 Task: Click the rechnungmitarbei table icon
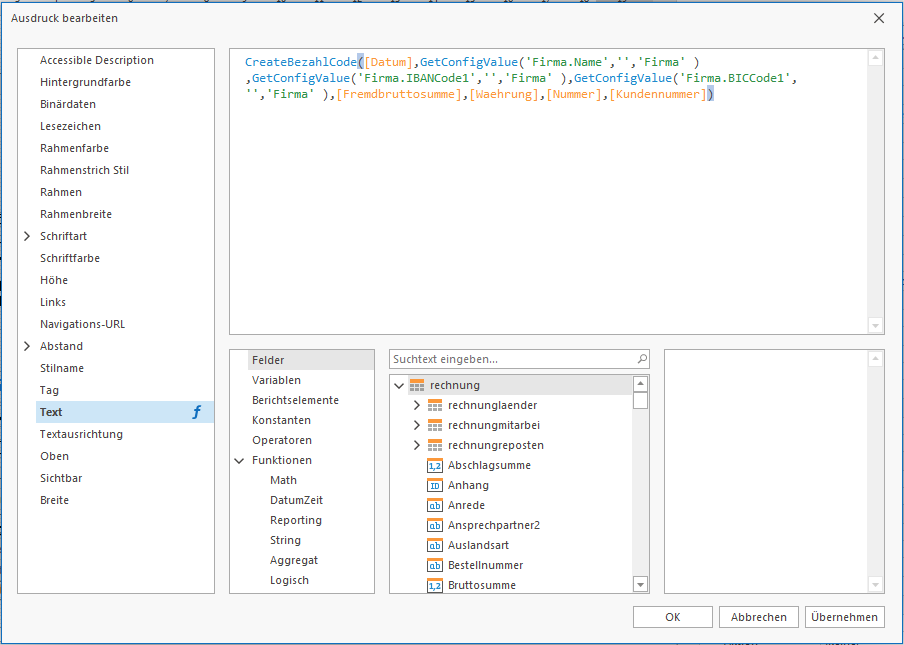click(x=435, y=425)
